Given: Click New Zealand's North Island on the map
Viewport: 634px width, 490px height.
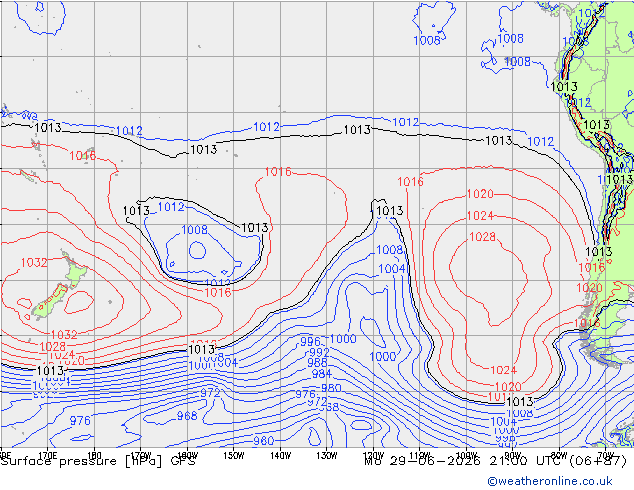Looking at the screenshot, I should (x=75, y=272).
